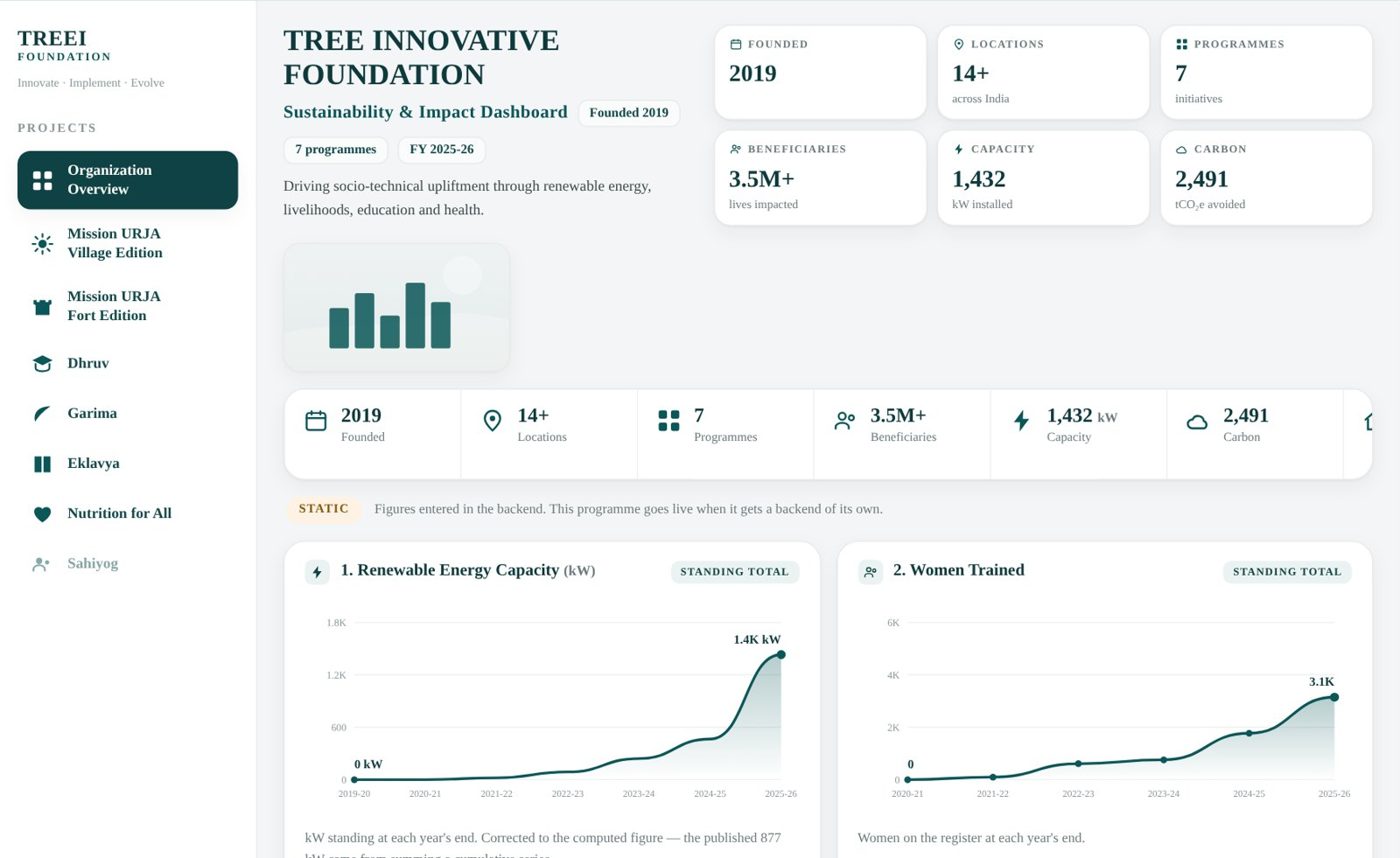Viewport: 1400px width, 858px height.
Task: Open the Garima project
Action: 127,413
